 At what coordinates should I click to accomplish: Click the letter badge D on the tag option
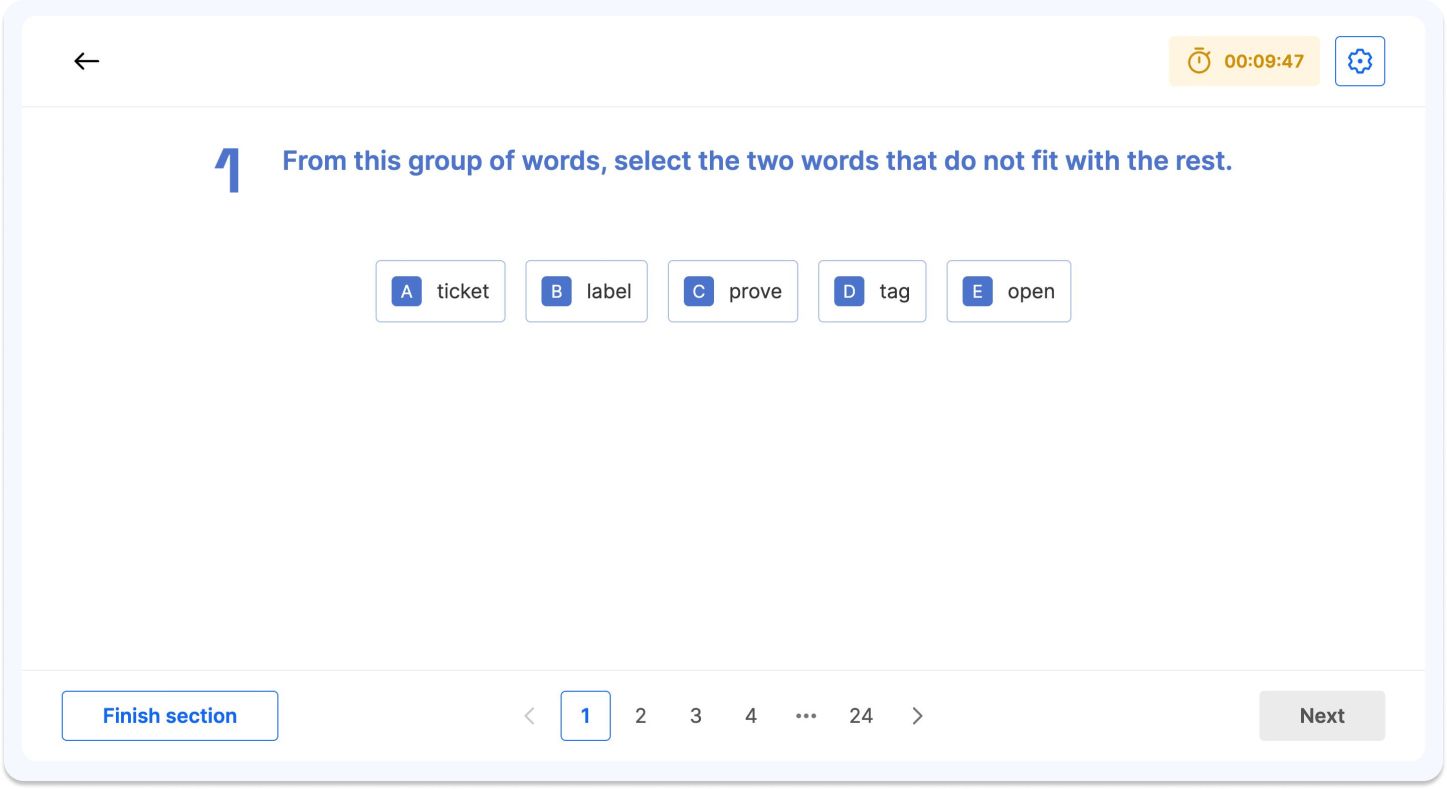tap(847, 291)
